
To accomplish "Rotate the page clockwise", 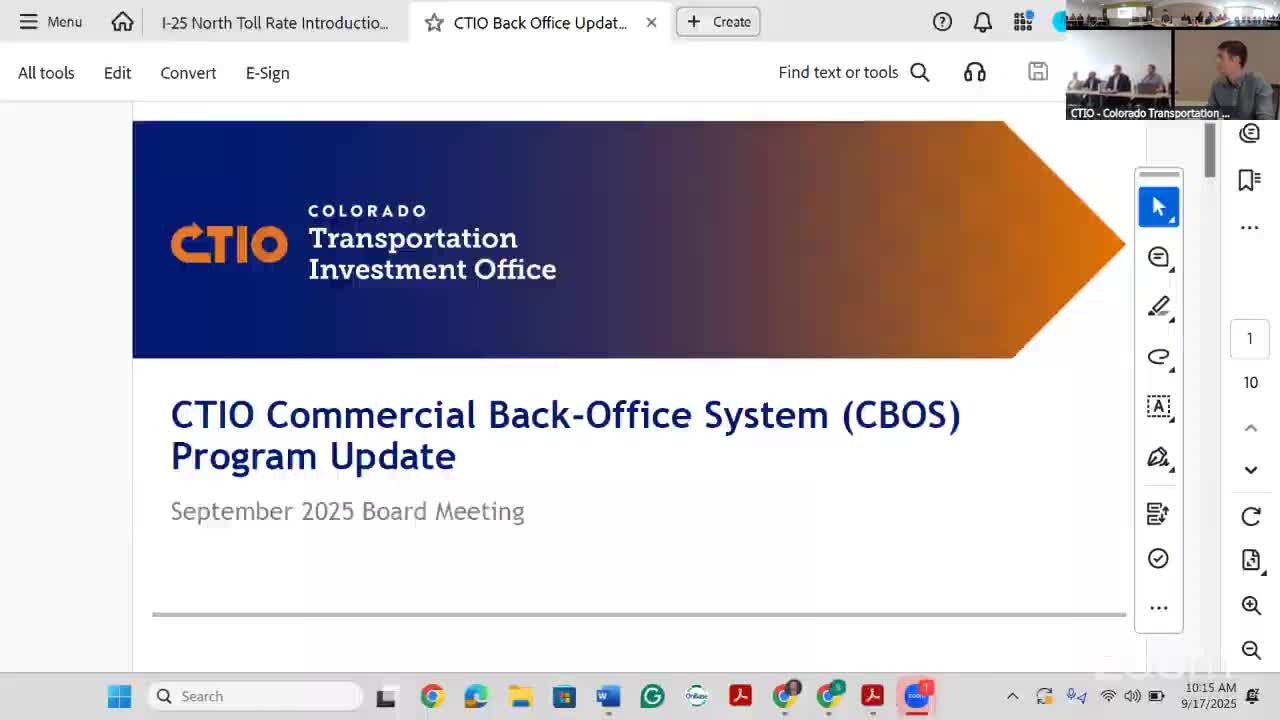I will (1251, 516).
